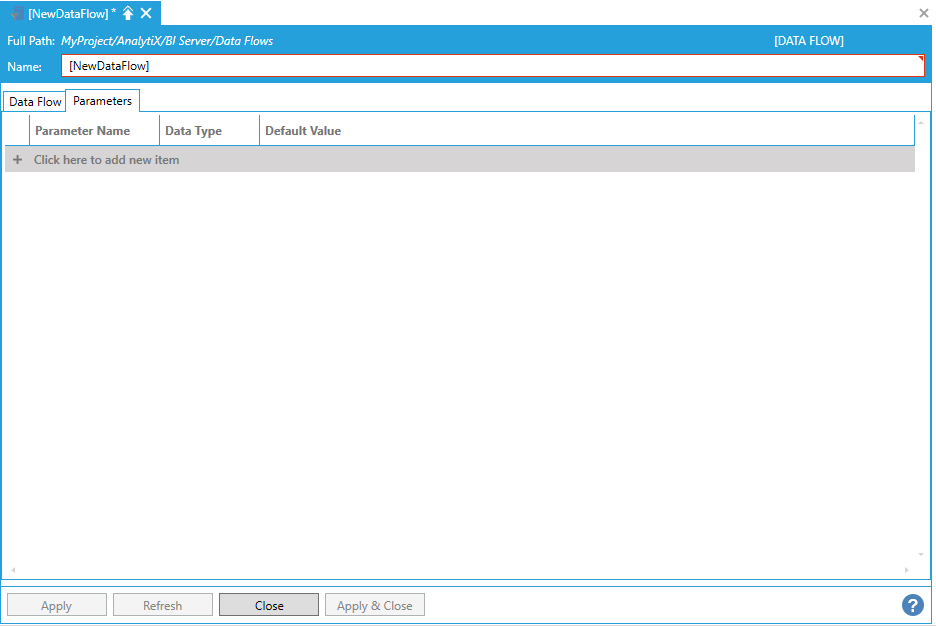The height and width of the screenshot is (626, 936).
Task: Switch to the Data Flow tab
Action: [35, 102]
